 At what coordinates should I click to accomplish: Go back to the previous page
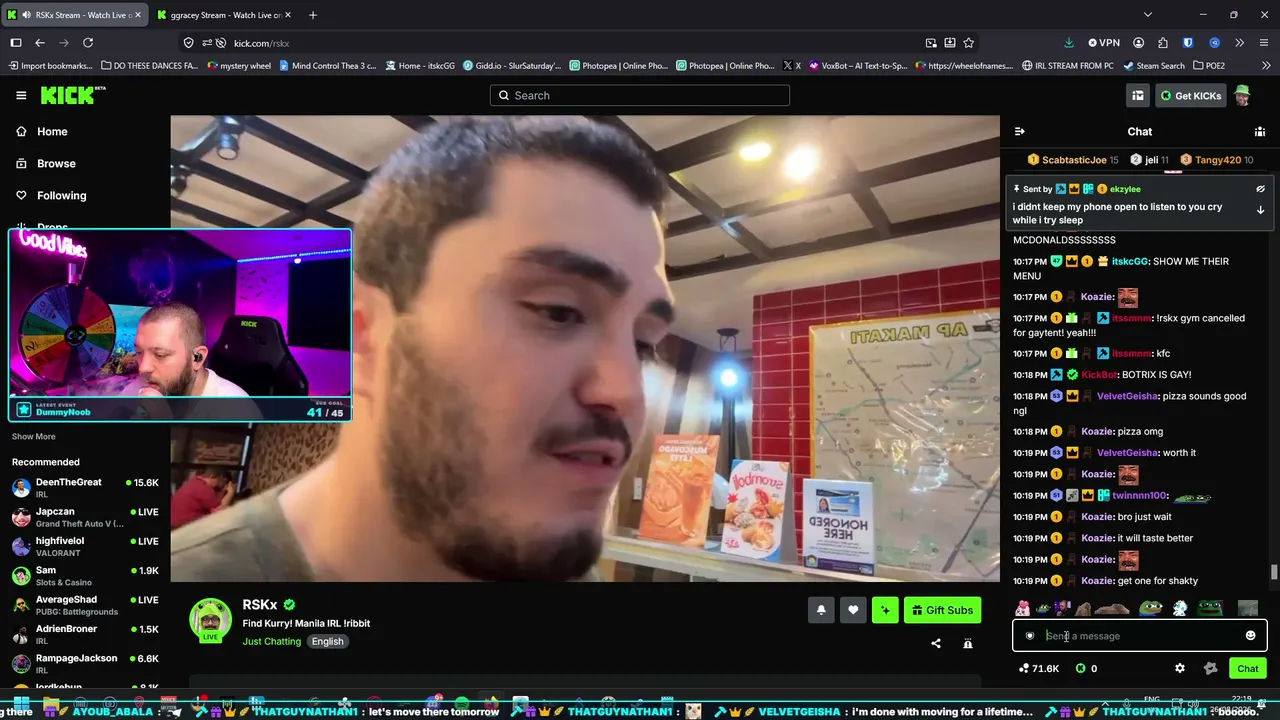tap(40, 43)
